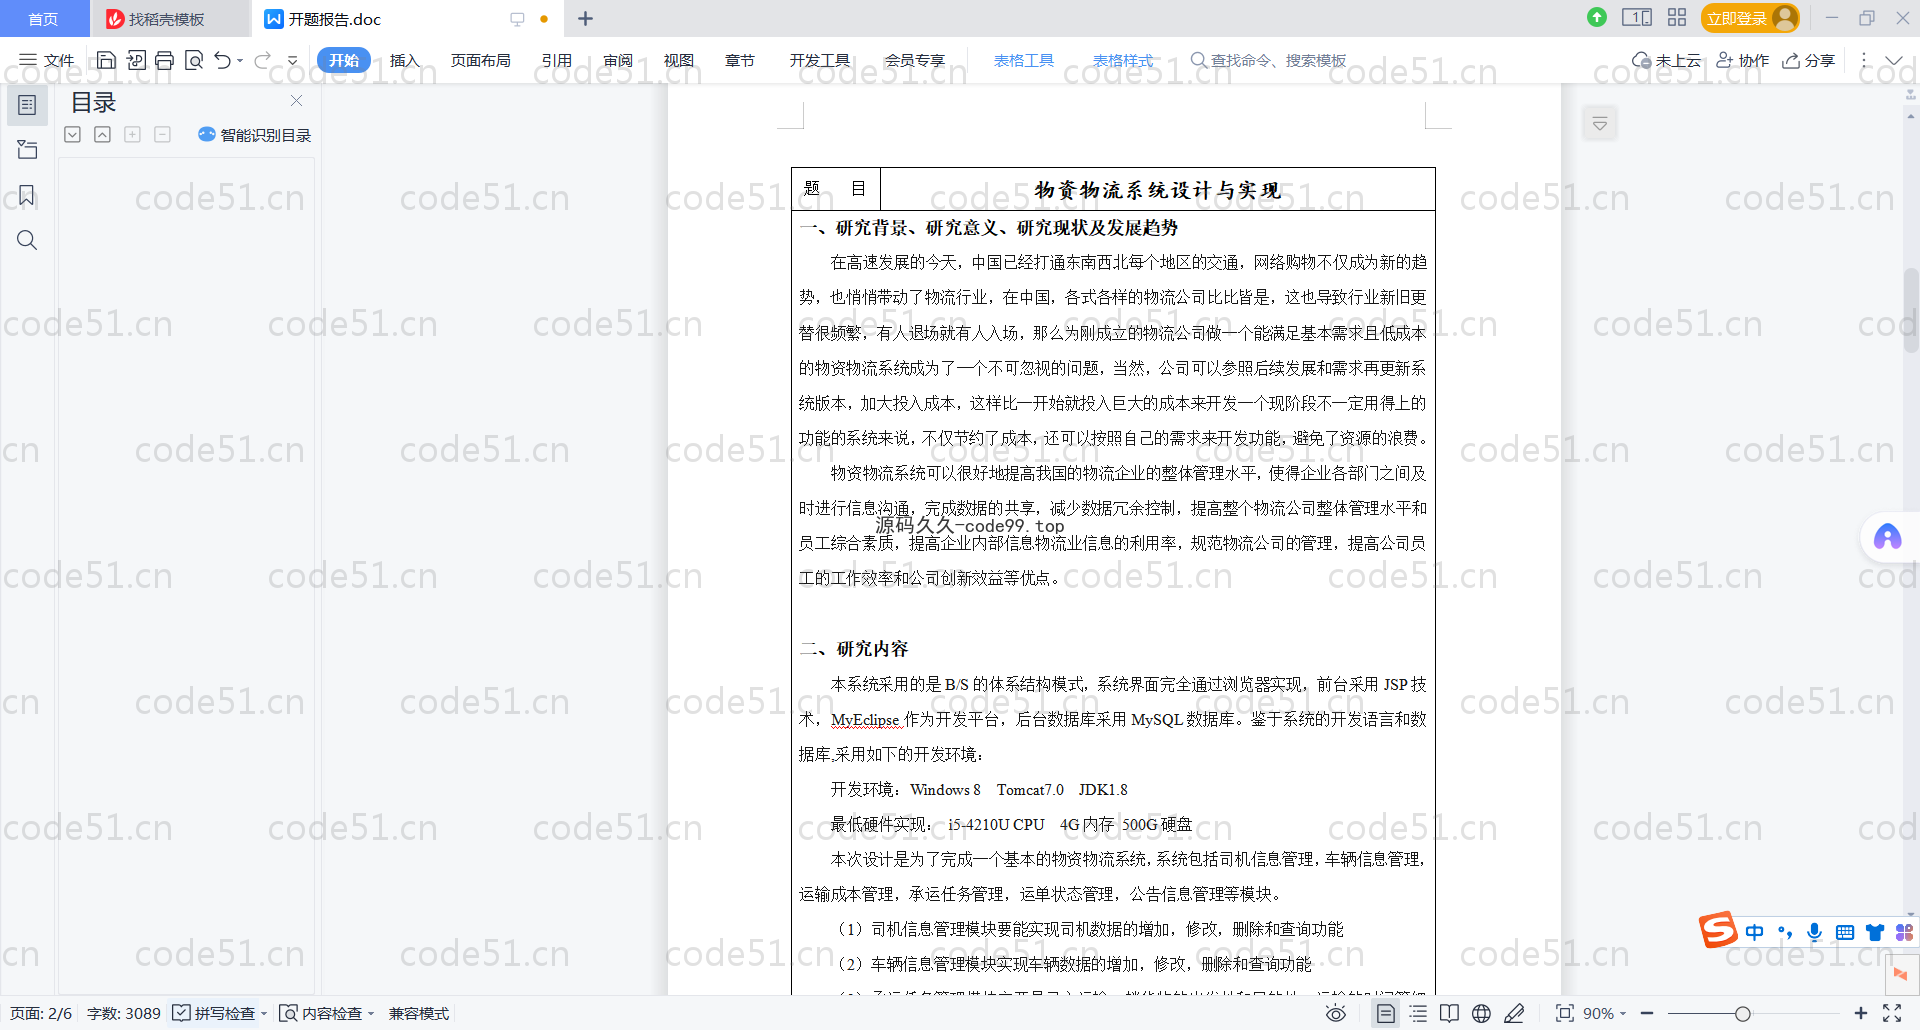Open the 90% zoom level dropdown
Viewport: 1920px width, 1030px height.
(x=1604, y=1013)
